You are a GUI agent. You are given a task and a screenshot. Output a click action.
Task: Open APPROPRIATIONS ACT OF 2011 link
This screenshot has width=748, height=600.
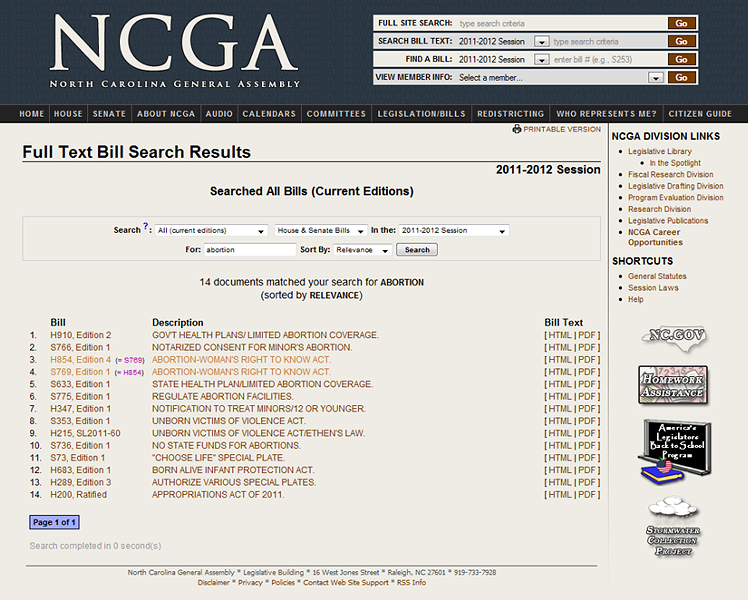(218, 495)
